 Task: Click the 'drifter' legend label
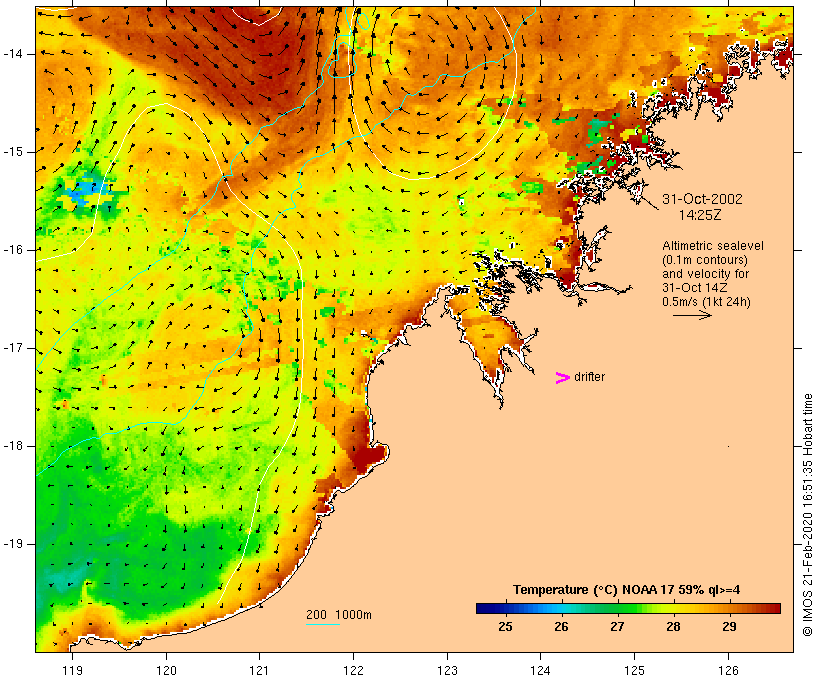pos(589,377)
